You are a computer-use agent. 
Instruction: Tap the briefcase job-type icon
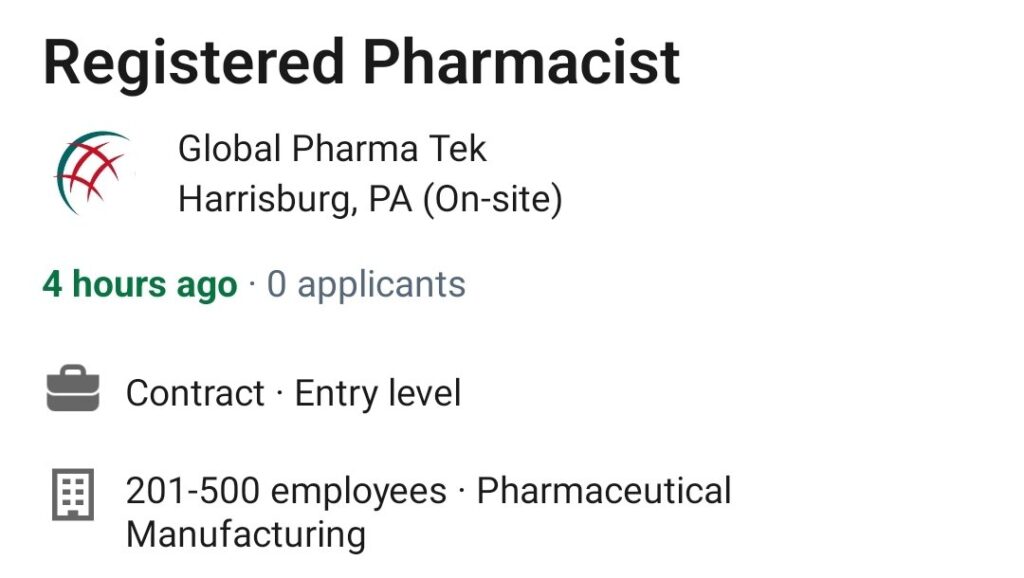(73, 388)
